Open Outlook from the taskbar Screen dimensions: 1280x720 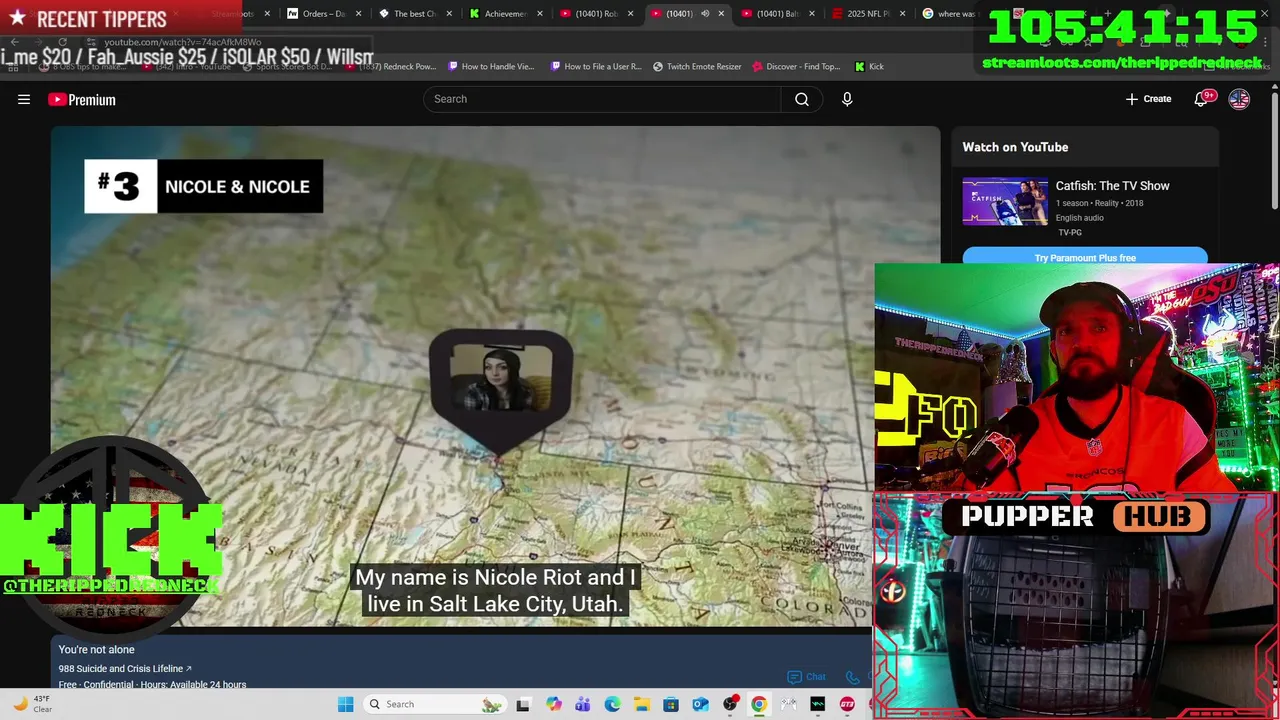[700, 704]
